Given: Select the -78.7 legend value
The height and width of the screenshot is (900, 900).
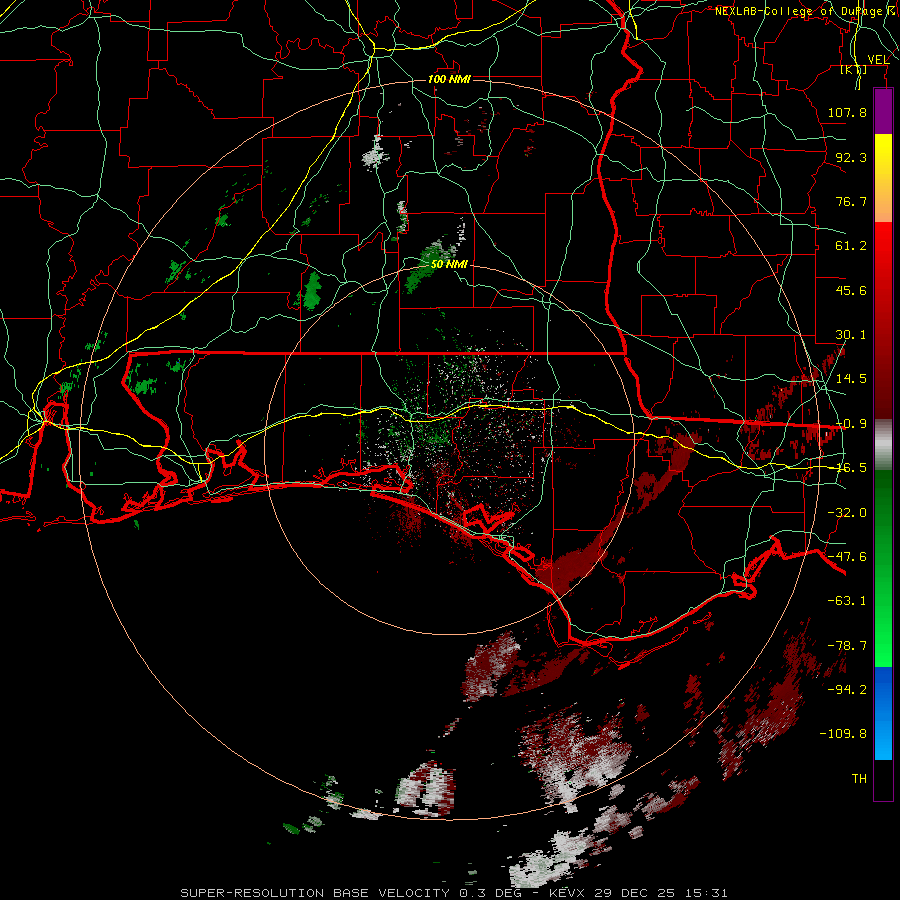Looking at the screenshot, I should click(x=847, y=646).
